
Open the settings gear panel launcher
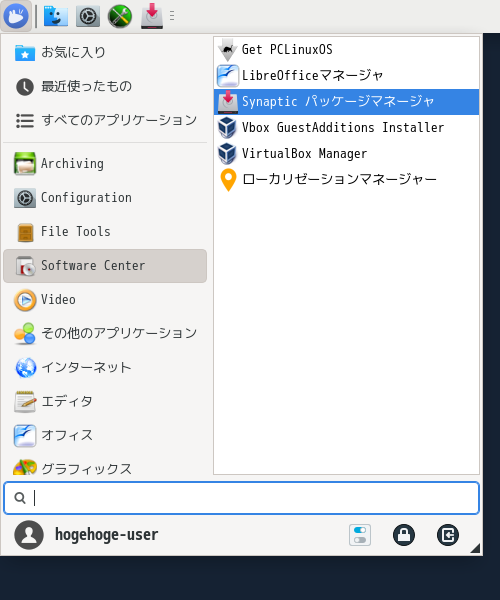[x=88, y=16]
